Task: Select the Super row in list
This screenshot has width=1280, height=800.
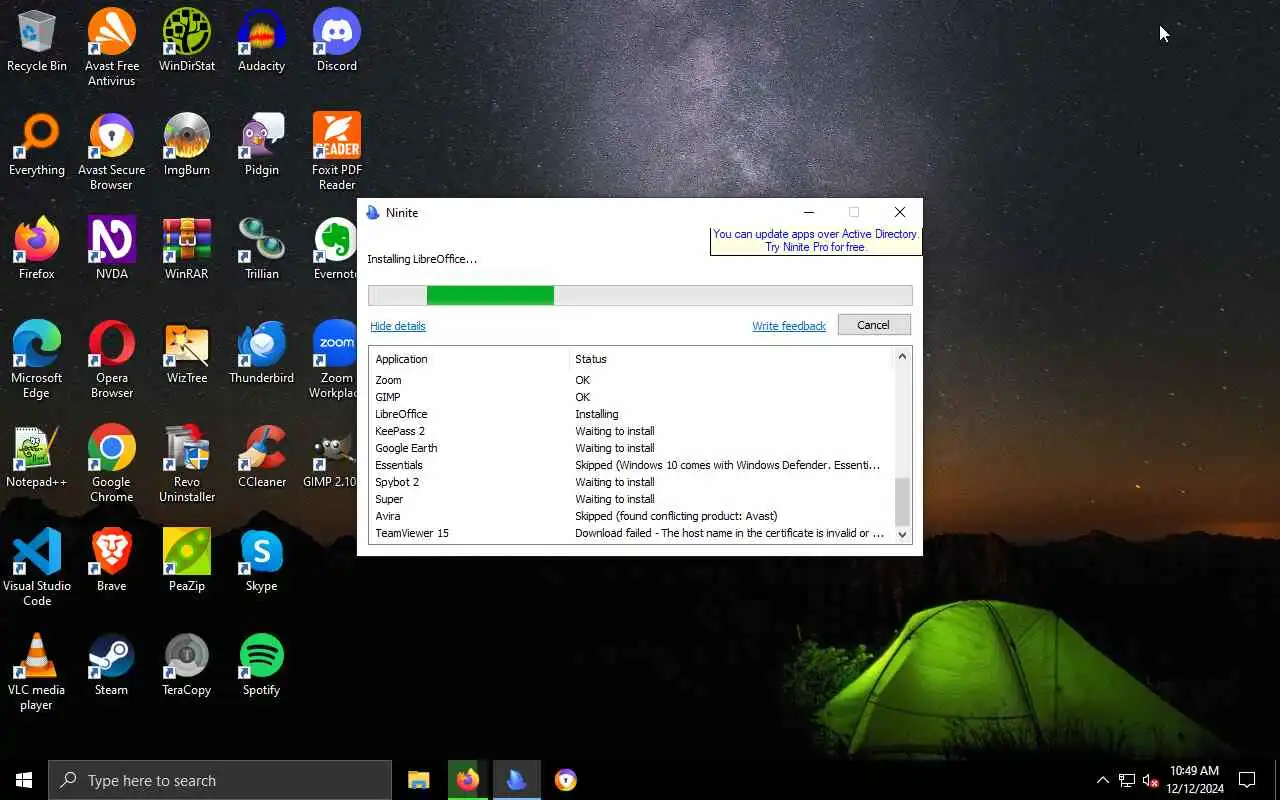Action: 630,499
